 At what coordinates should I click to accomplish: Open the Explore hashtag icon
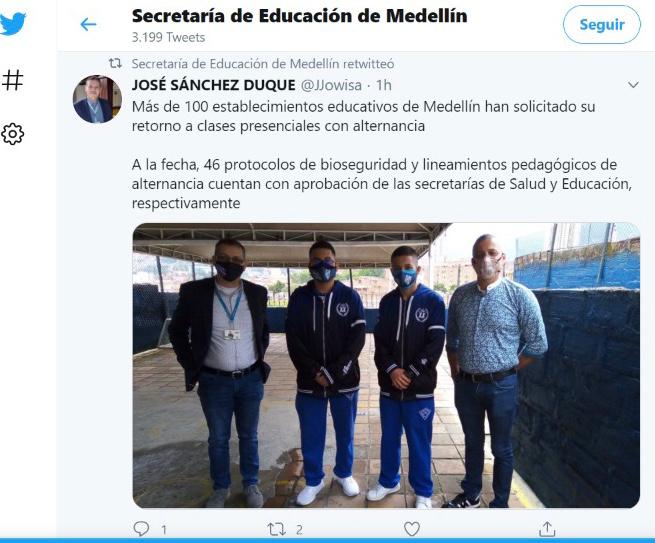coord(13,80)
